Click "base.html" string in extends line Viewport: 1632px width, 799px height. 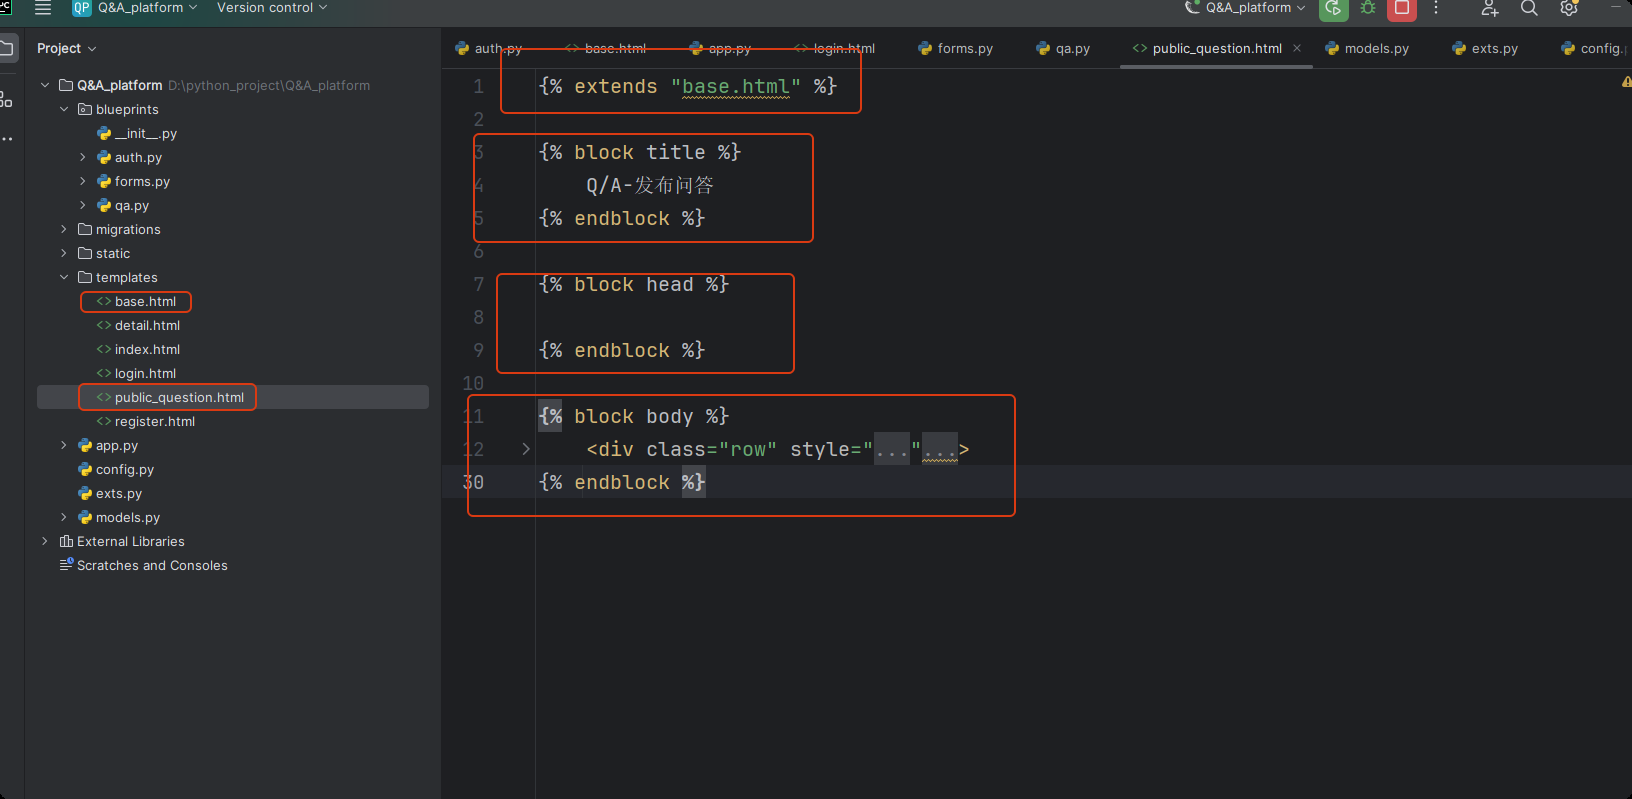(736, 87)
